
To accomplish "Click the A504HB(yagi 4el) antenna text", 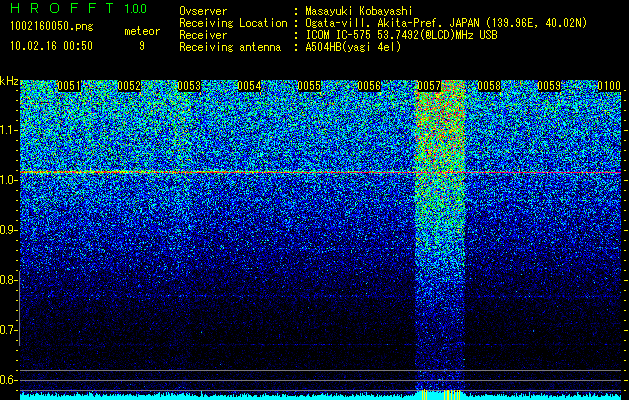I will click(353, 47).
